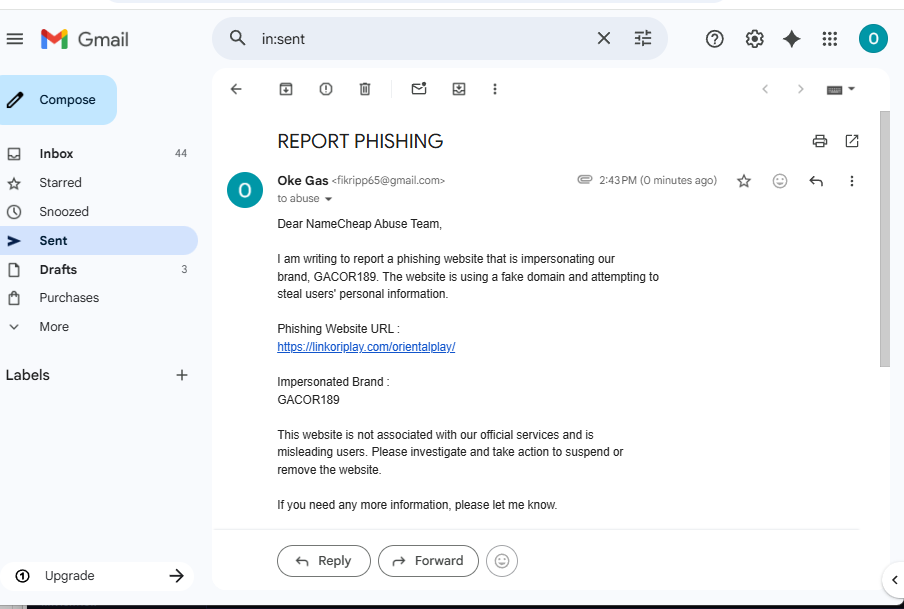Image resolution: width=904 pixels, height=609 pixels.
Task: Show details dropdown next to 'to abuse'
Action: point(329,199)
